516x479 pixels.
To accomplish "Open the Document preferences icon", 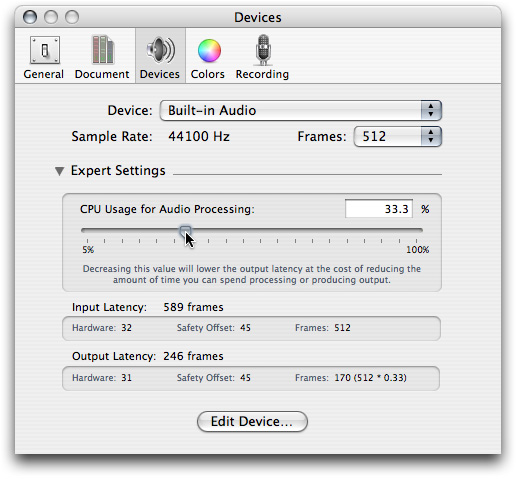I will coord(103,50).
